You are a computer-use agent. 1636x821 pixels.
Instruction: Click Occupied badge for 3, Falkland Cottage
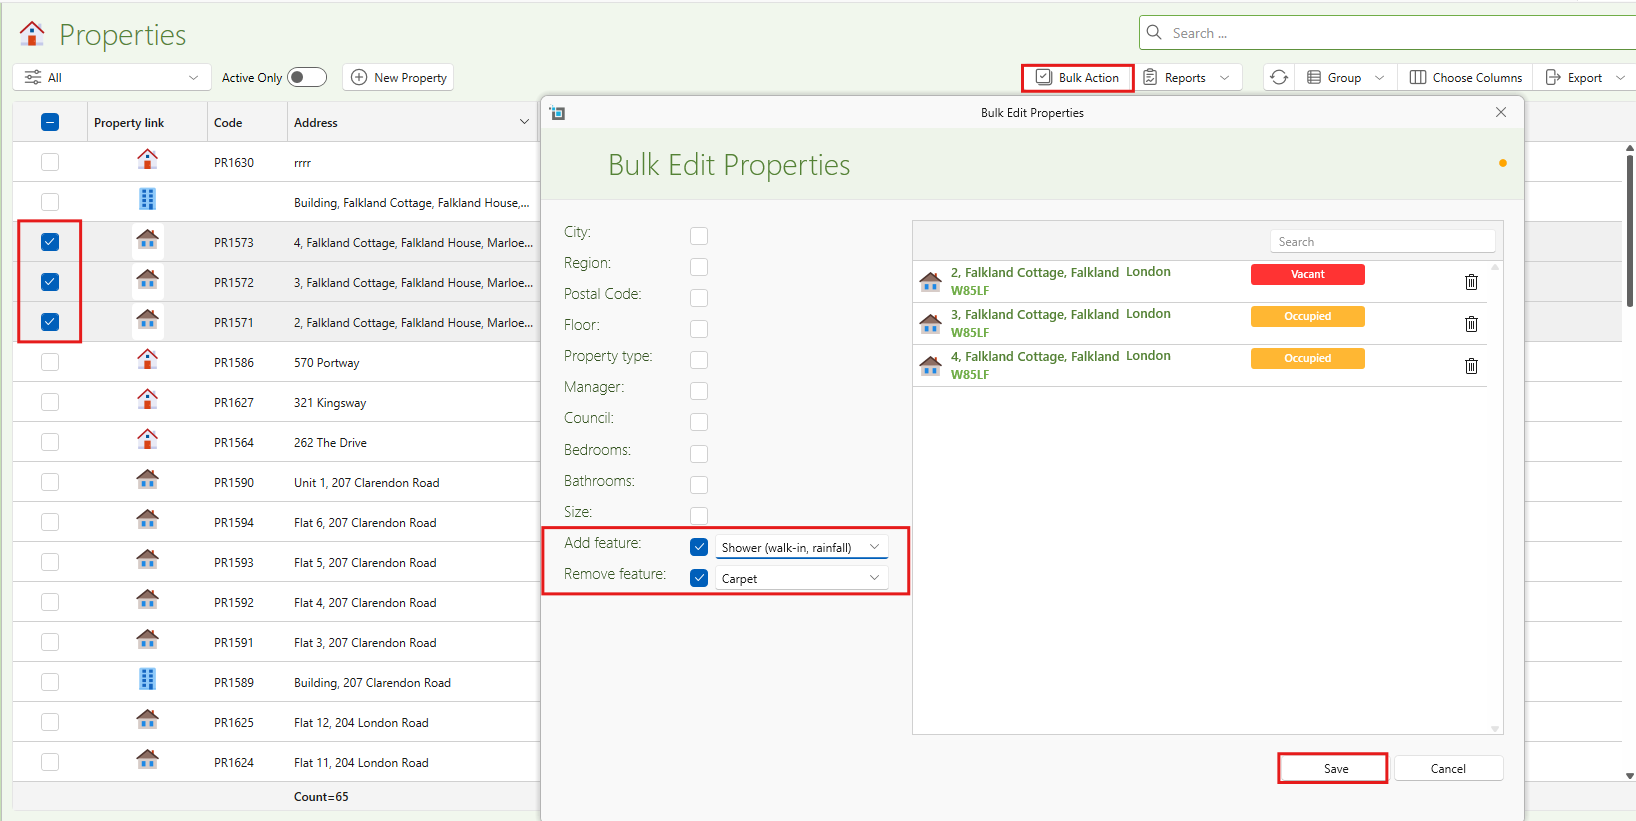(x=1308, y=316)
